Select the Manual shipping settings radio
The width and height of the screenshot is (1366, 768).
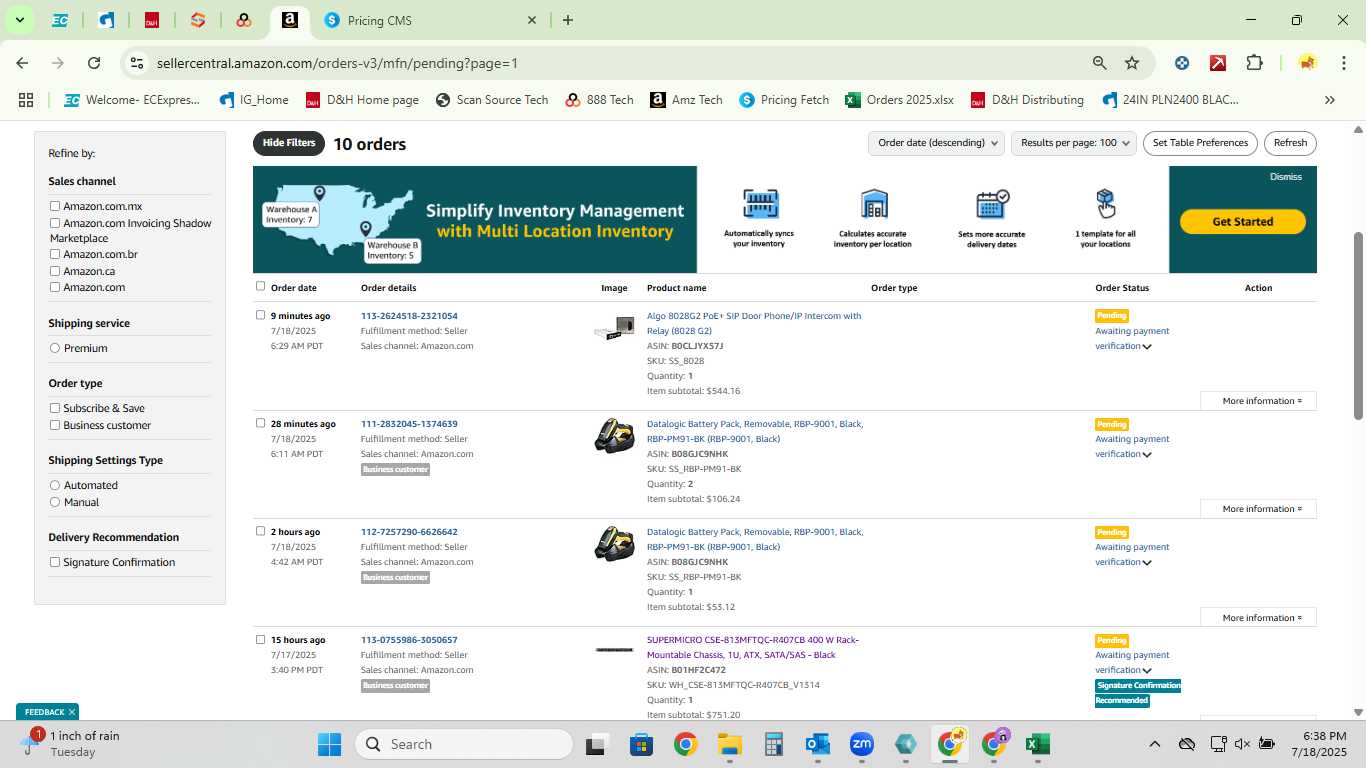coord(55,502)
